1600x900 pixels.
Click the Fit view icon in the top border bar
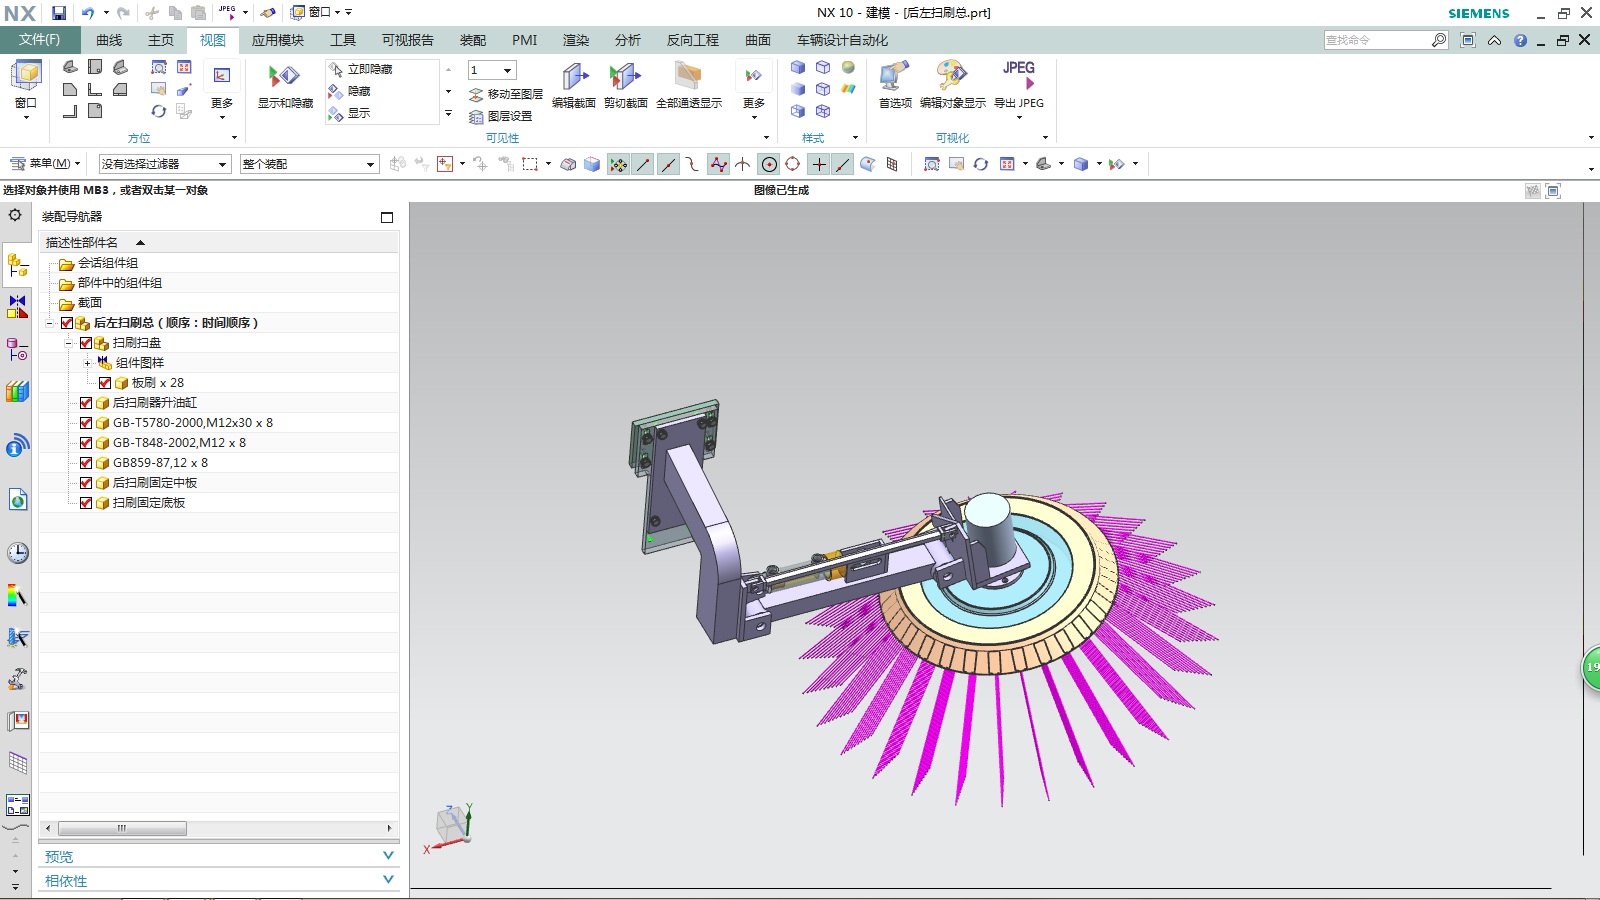pyautogui.click(x=932, y=164)
